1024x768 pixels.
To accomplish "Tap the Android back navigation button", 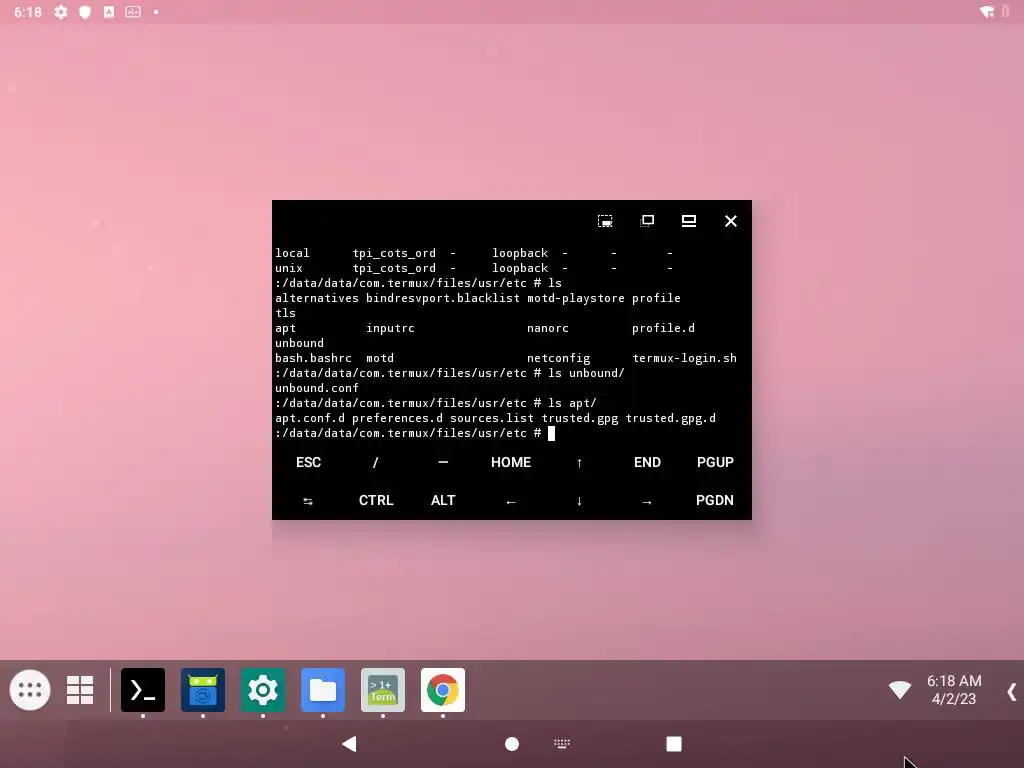I will point(349,744).
